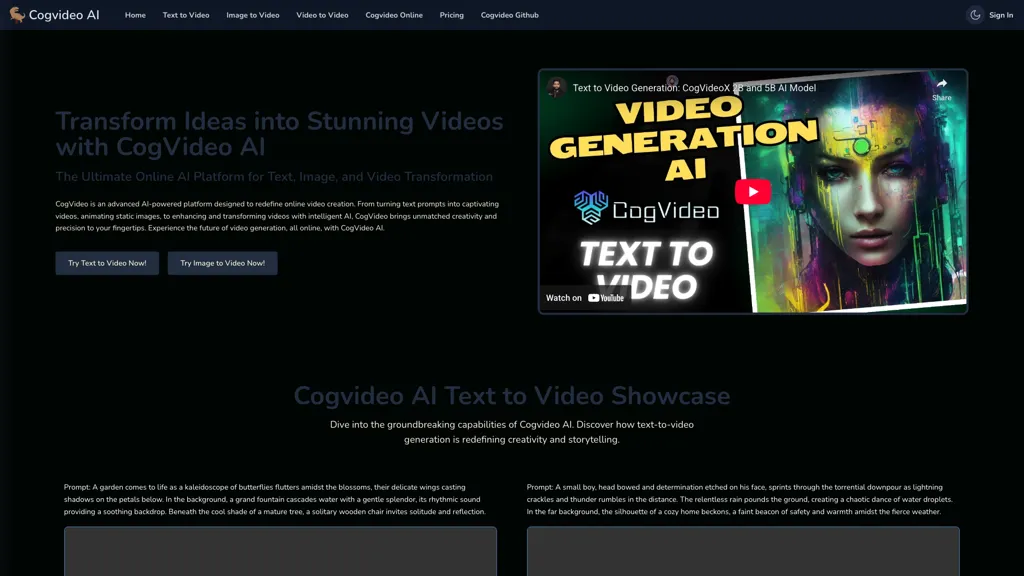The height and width of the screenshot is (576, 1024).
Task: Click the 'Cogvideo AI Text to Video Showcase' heading
Action: (x=512, y=396)
